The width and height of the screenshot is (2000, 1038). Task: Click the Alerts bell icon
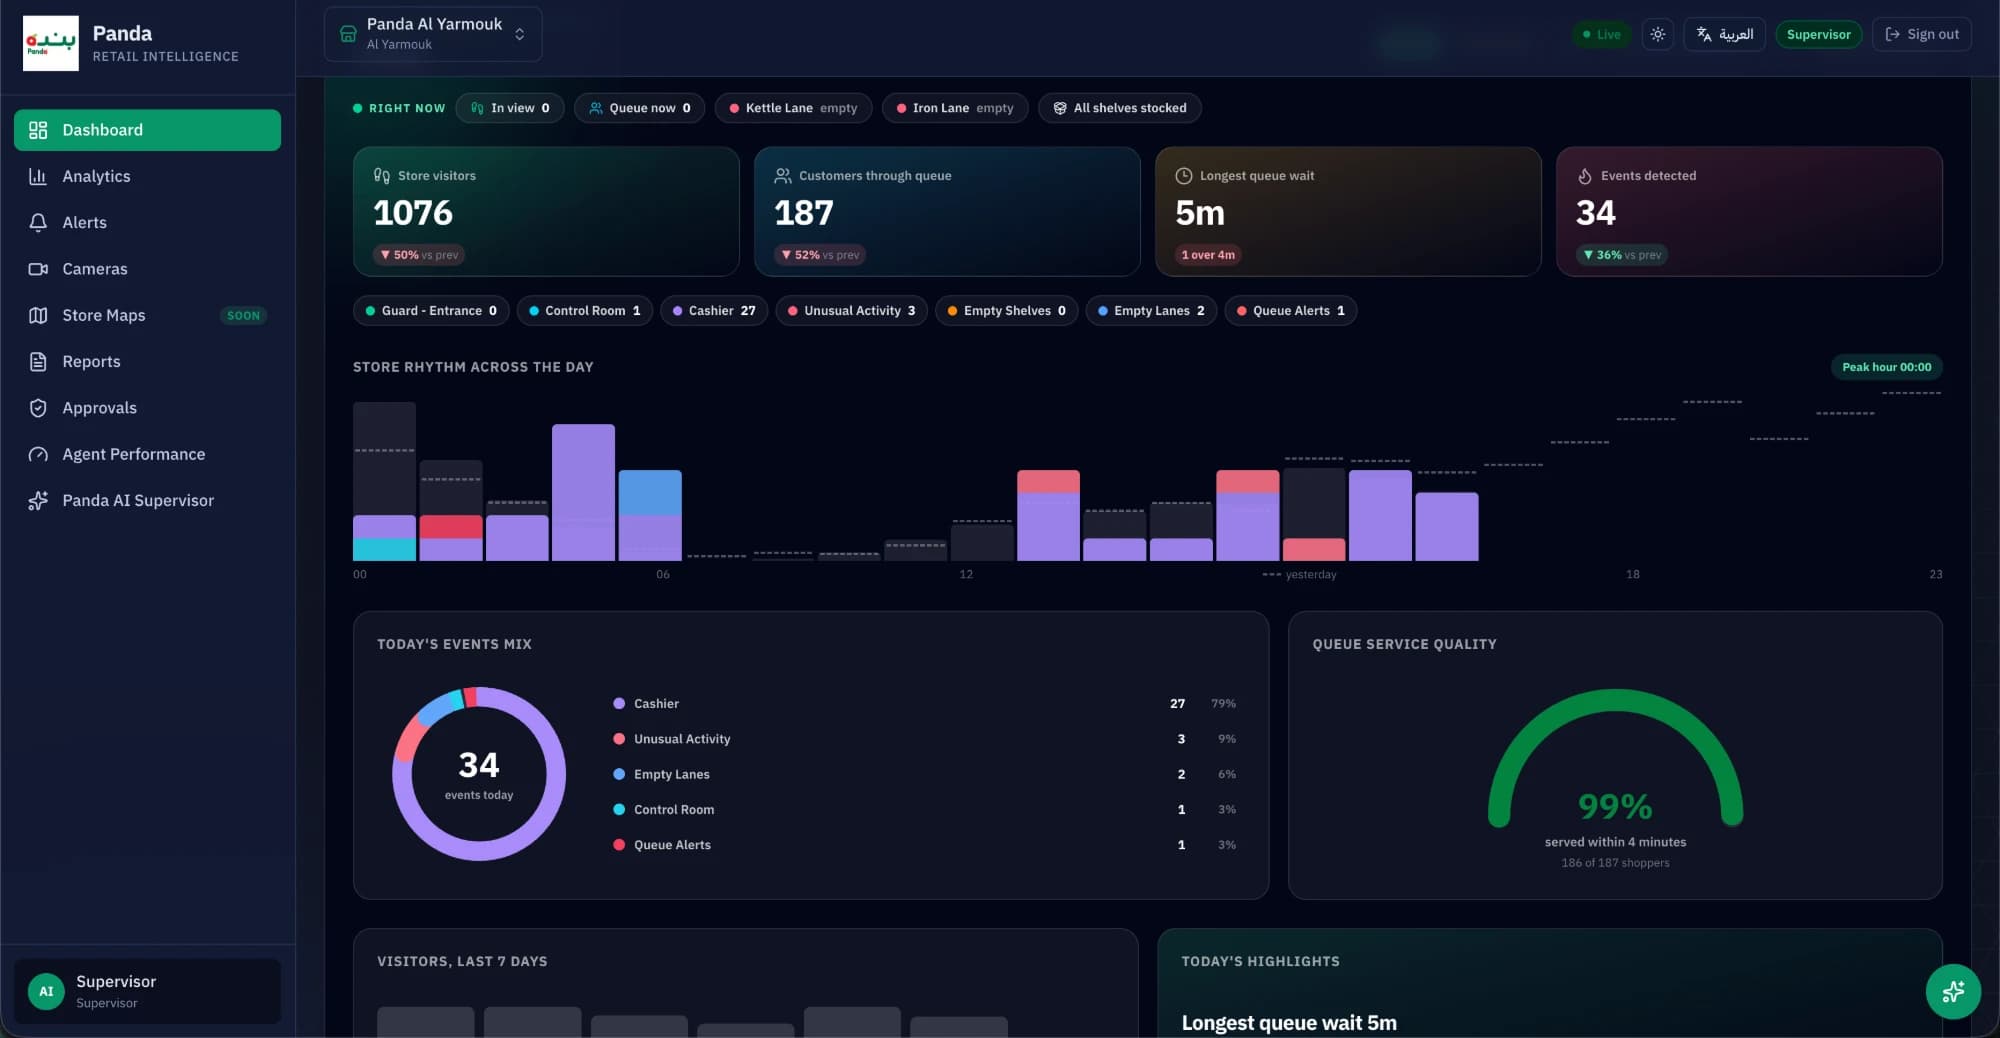click(x=38, y=222)
